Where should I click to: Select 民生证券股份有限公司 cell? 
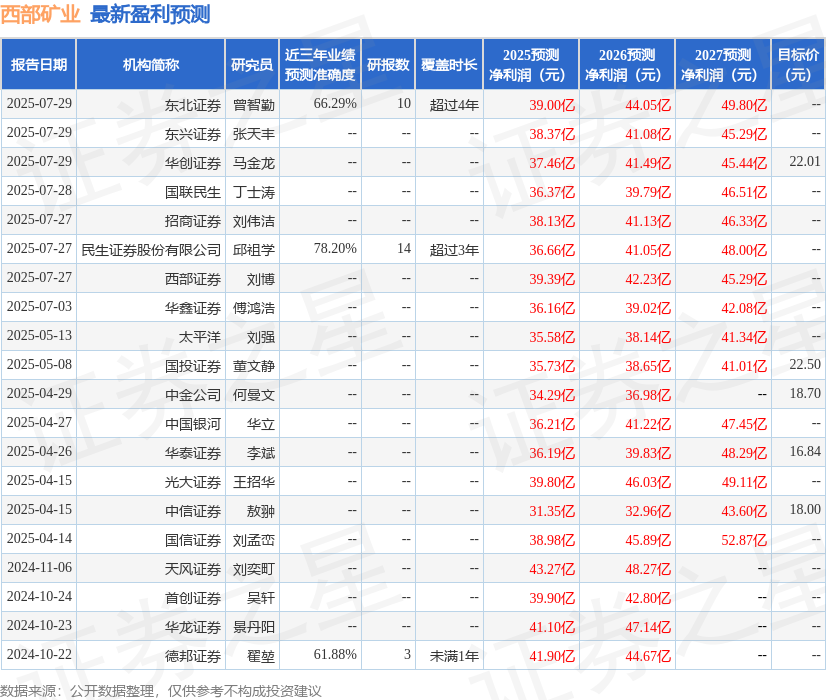click(151, 250)
